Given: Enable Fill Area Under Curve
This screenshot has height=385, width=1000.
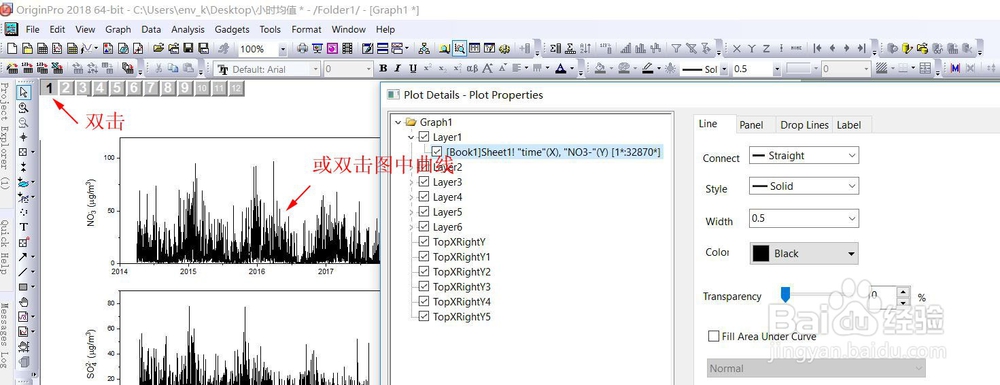Looking at the screenshot, I should [714, 336].
